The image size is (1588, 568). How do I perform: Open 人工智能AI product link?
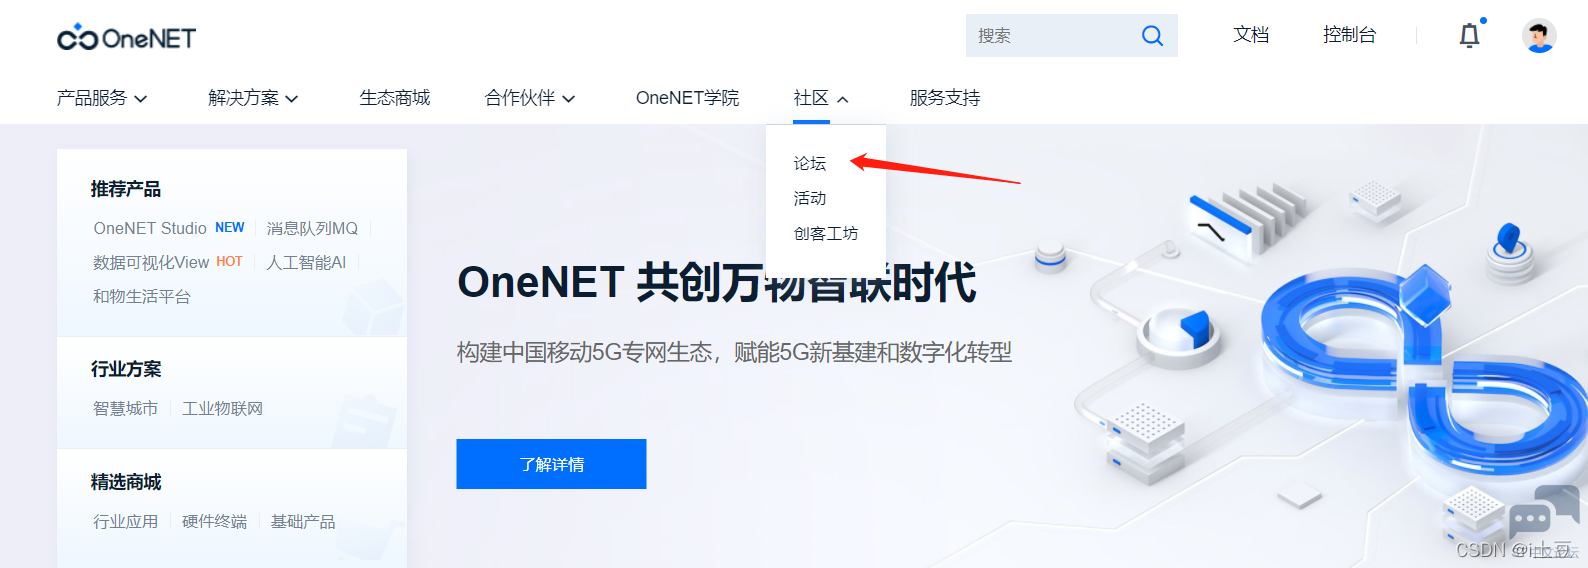click(306, 262)
